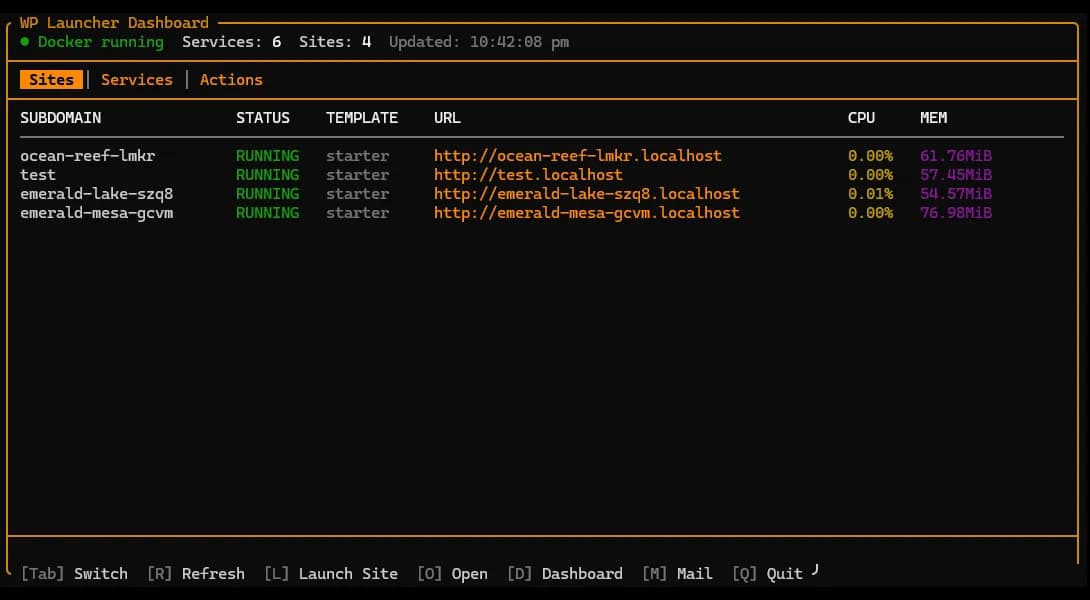
Task: Switch to the Sites tab
Action: click(x=51, y=80)
